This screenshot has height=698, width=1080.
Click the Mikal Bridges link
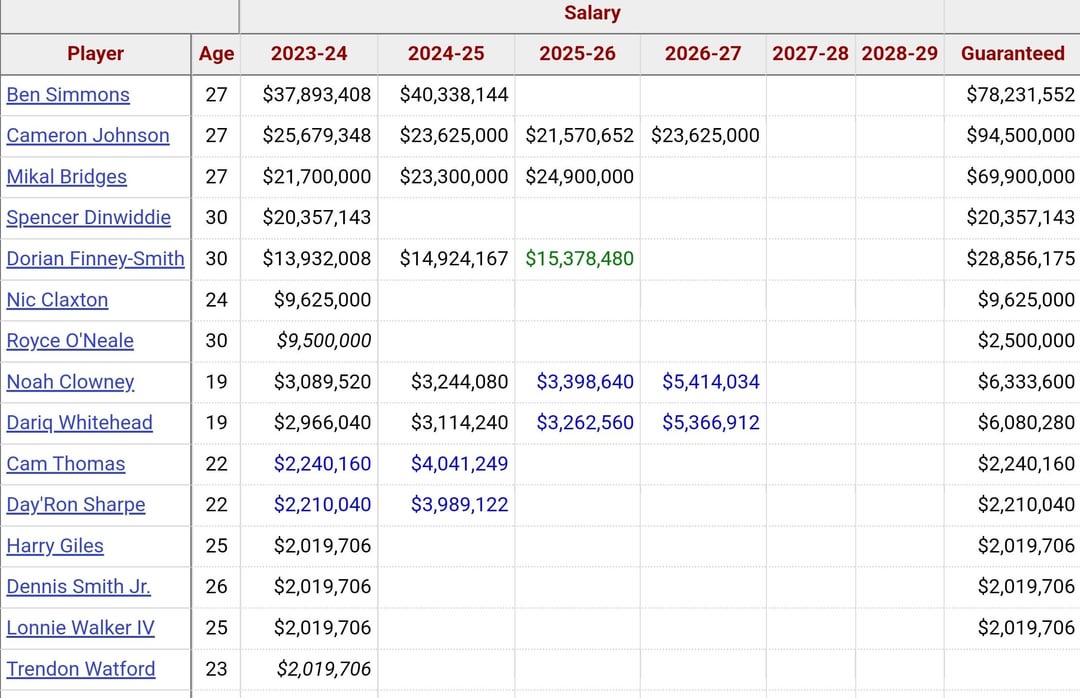pos(67,177)
